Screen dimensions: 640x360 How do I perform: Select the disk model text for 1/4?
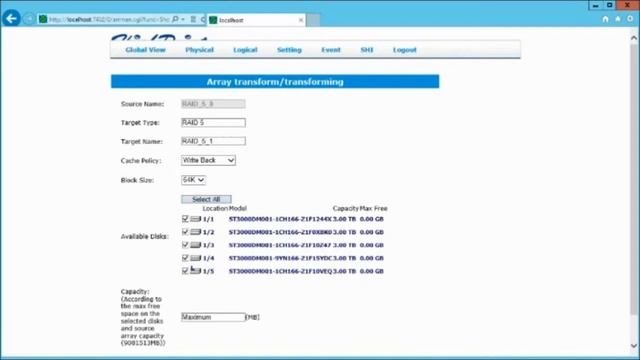click(280, 258)
